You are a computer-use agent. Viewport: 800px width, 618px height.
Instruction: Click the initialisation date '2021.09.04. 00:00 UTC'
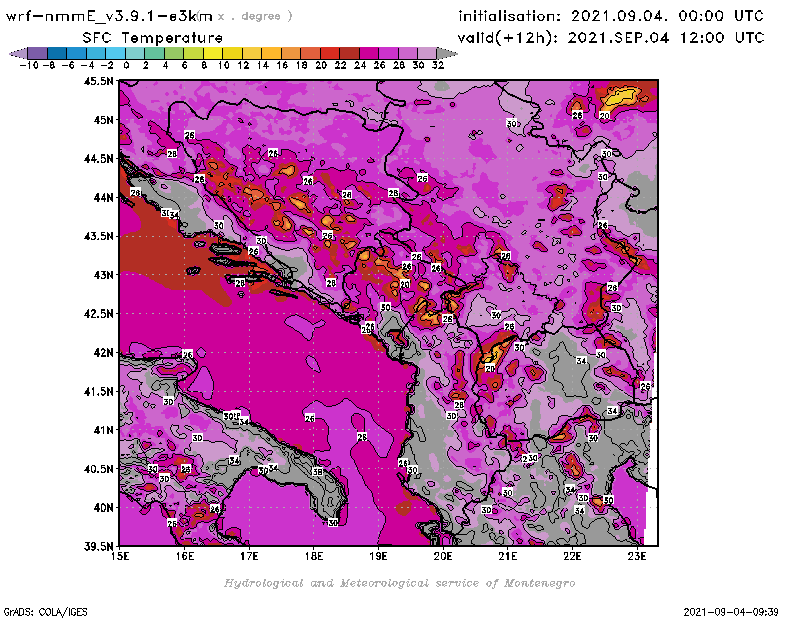(667, 16)
